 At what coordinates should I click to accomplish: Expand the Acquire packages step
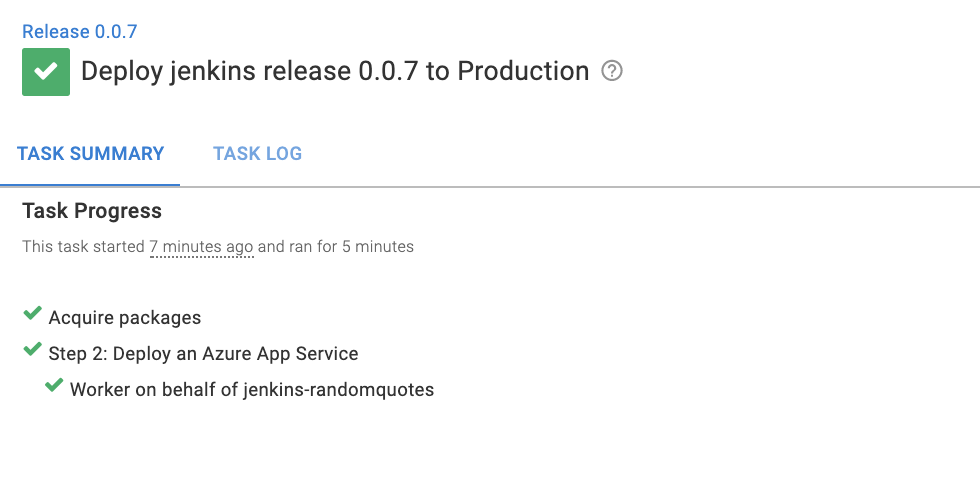(x=125, y=318)
